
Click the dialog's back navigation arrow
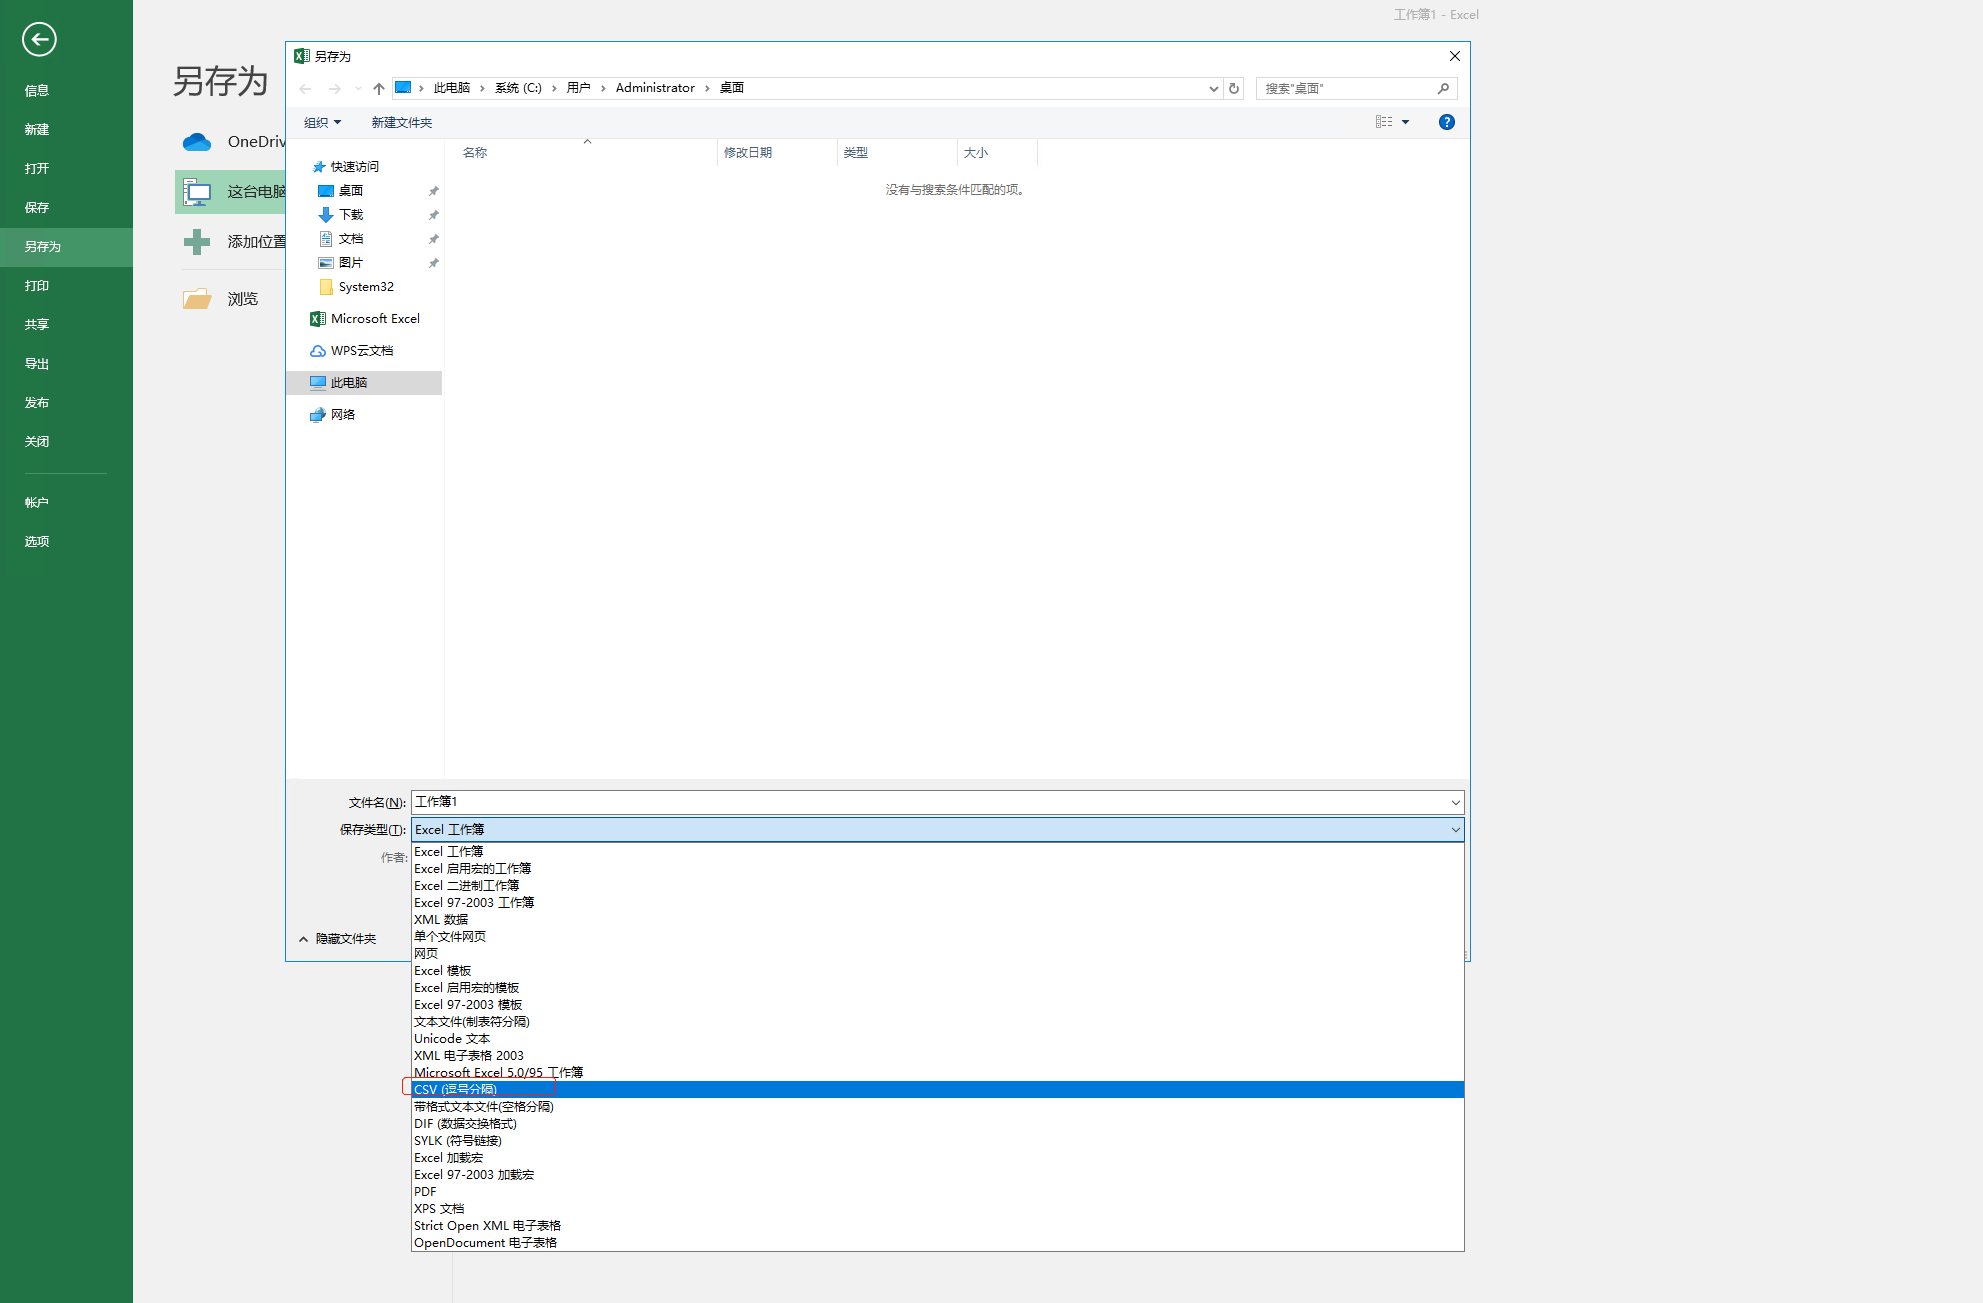click(x=306, y=89)
